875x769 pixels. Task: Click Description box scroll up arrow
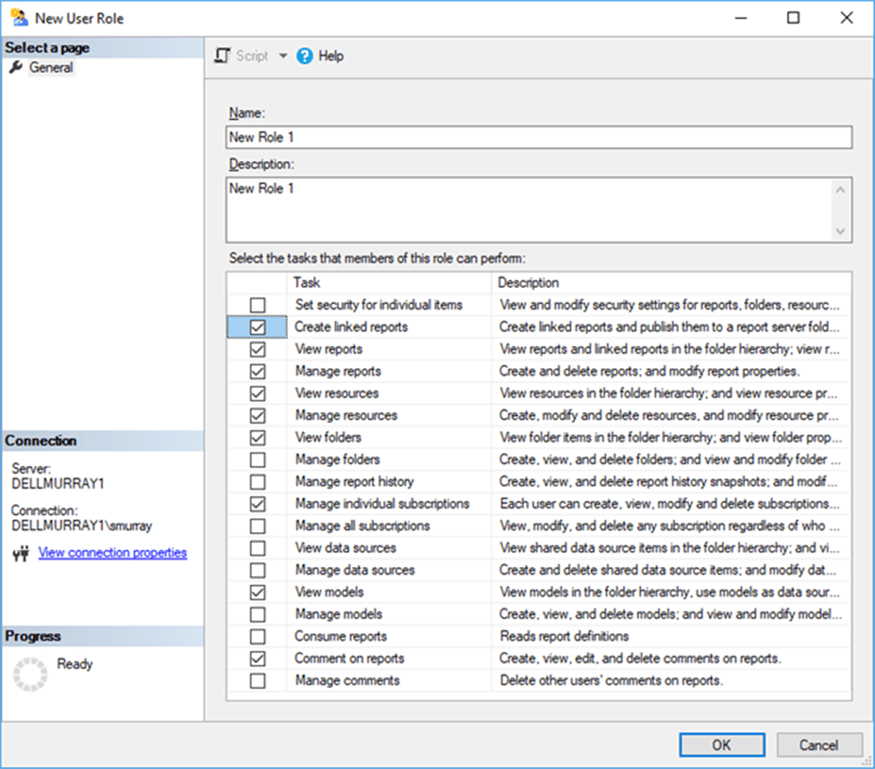(x=840, y=190)
